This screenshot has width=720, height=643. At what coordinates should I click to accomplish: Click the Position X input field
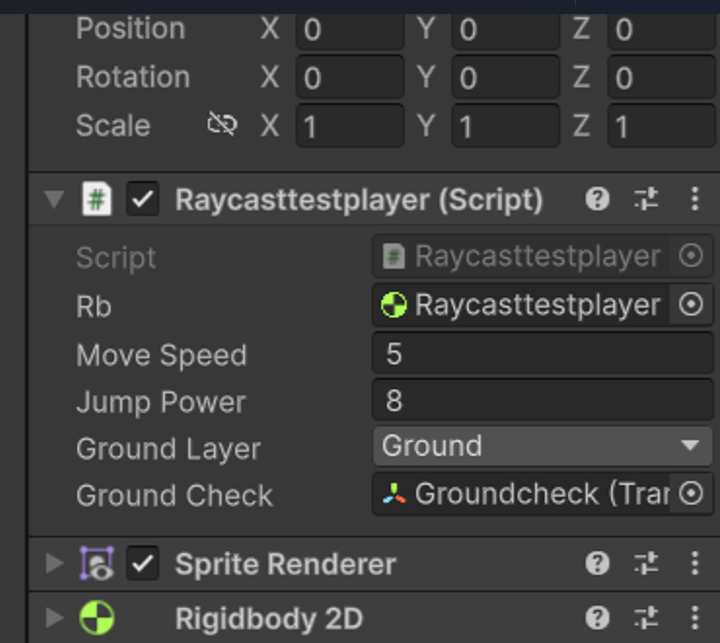(350, 29)
